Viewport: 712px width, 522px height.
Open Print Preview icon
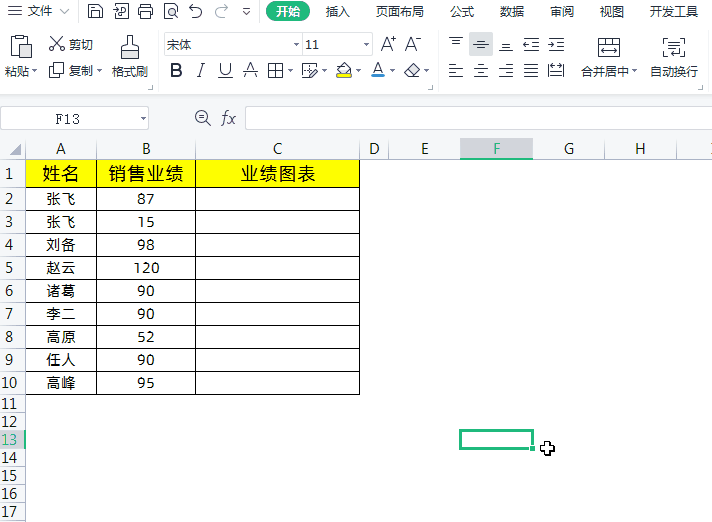(171, 11)
